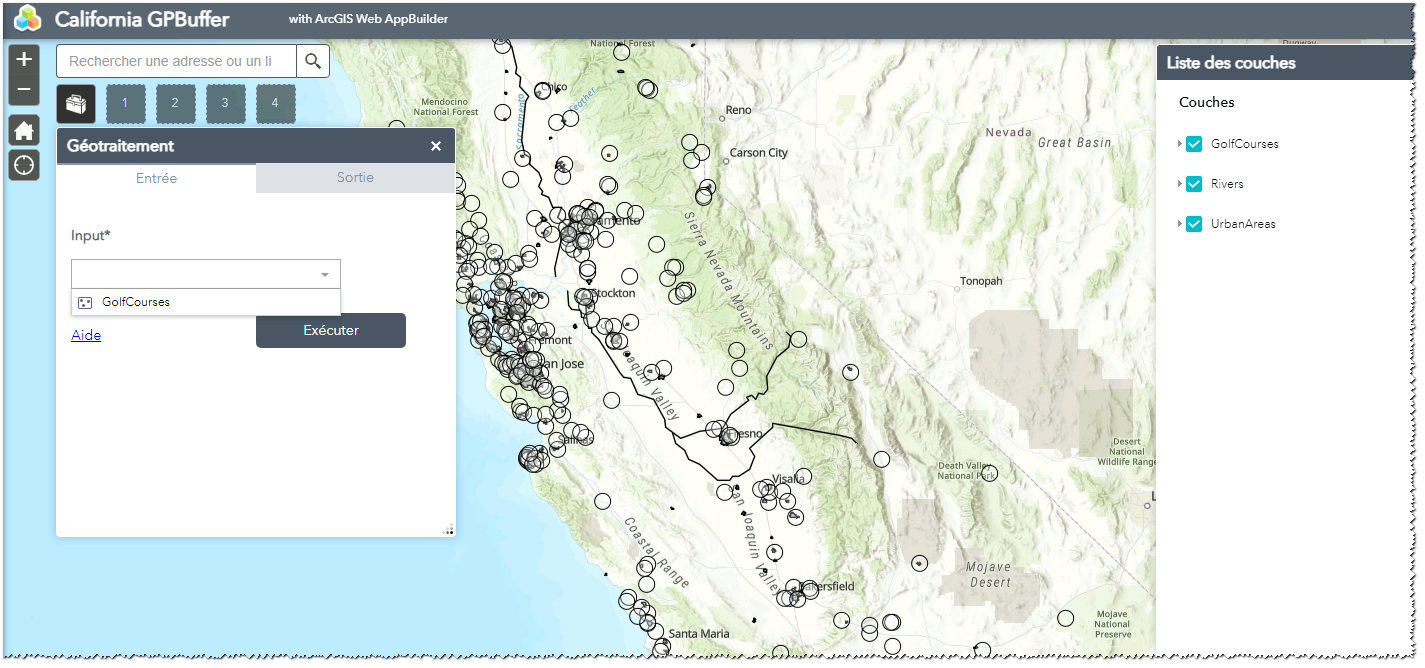Click the California GPBuffer app logo
This screenshot has height=668, width=1425.
point(26,17)
